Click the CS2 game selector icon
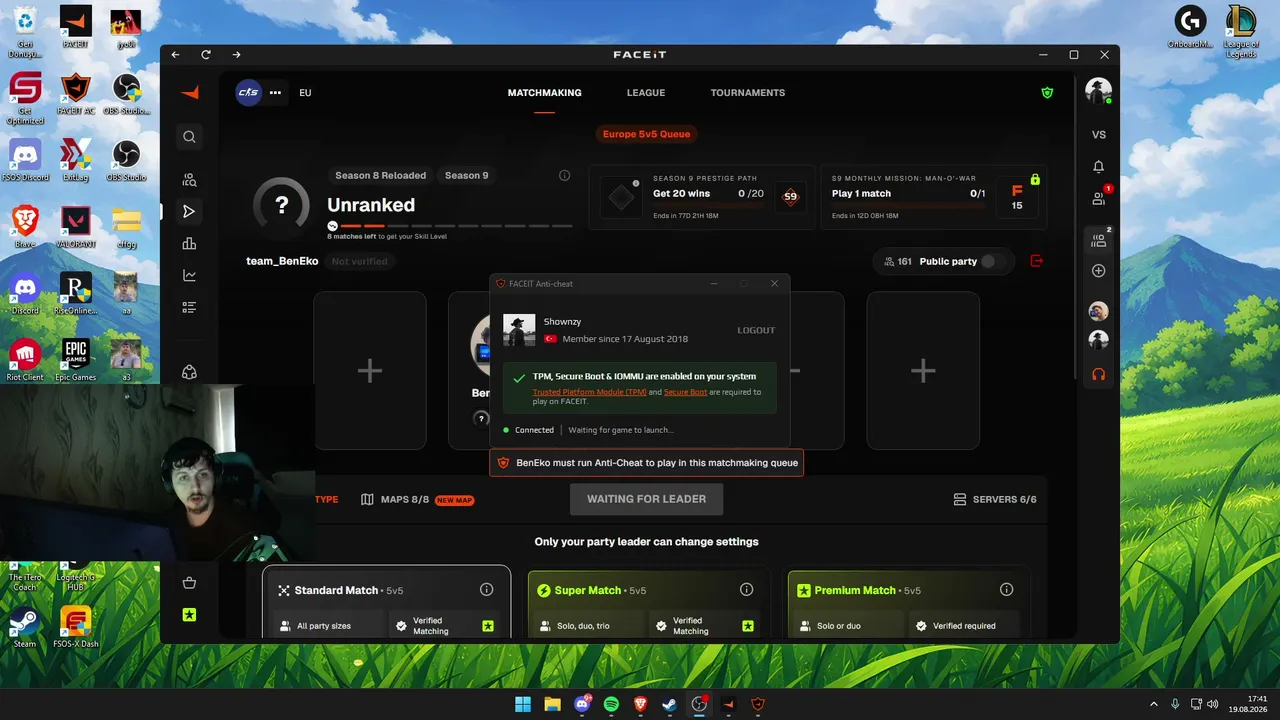Image resolution: width=1280 pixels, height=720 pixels. click(248, 93)
